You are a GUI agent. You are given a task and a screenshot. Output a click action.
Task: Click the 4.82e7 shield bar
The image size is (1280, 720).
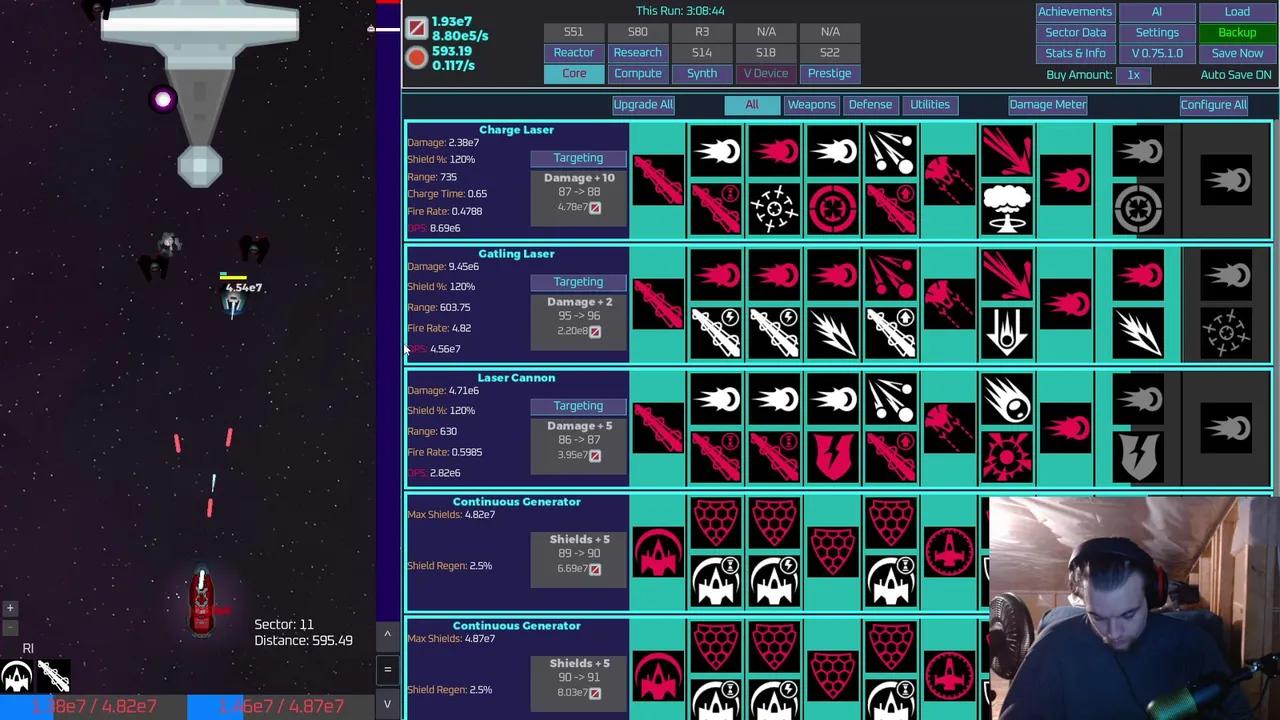pos(93,706)
